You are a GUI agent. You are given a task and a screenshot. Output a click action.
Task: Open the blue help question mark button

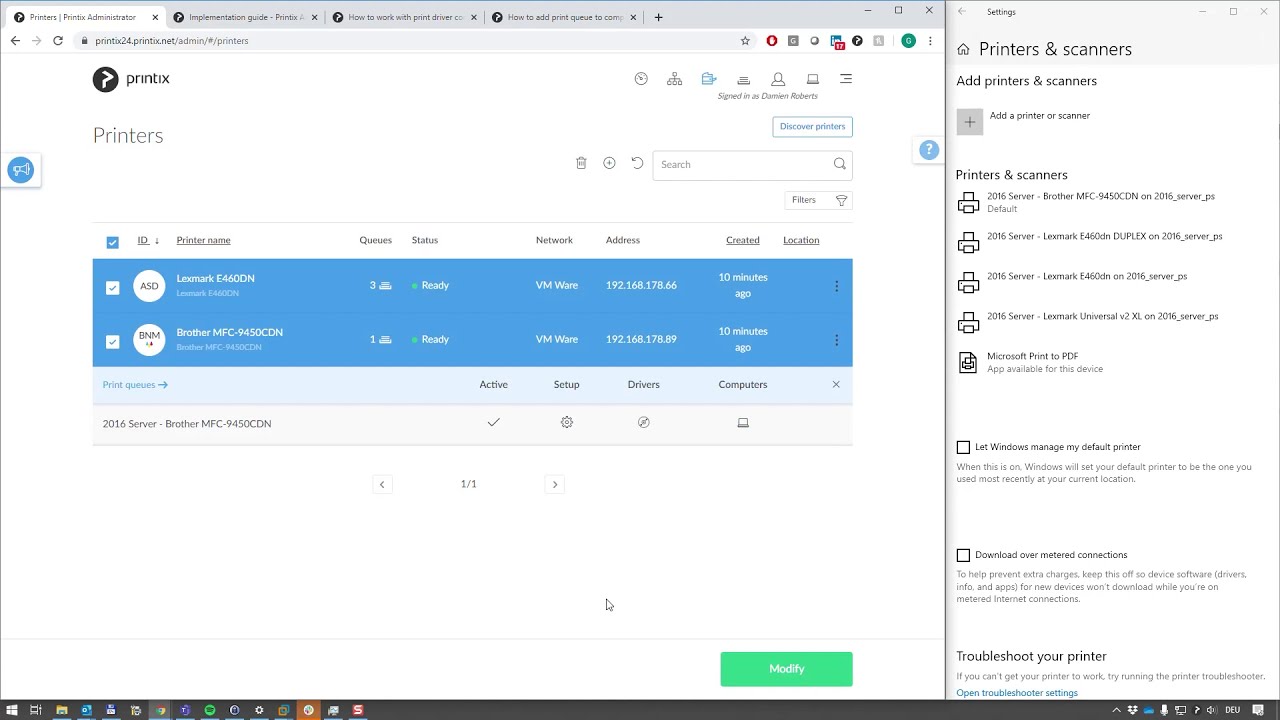[929, 150]
